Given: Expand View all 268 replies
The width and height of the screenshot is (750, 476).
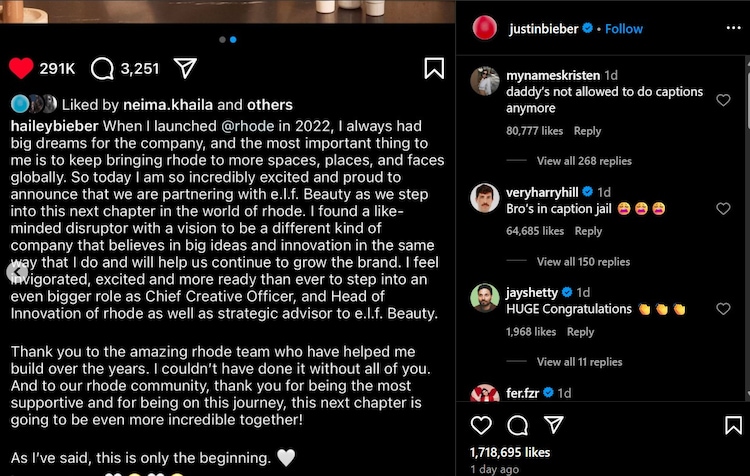Looking at the screenshot, I should (x=584, y=161).
